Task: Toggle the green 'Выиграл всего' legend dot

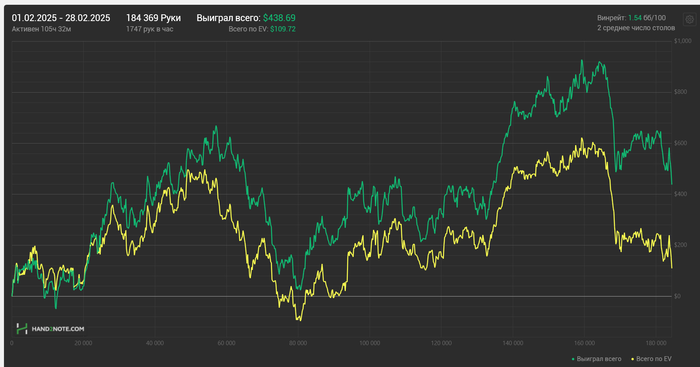Action: (573, 359)
